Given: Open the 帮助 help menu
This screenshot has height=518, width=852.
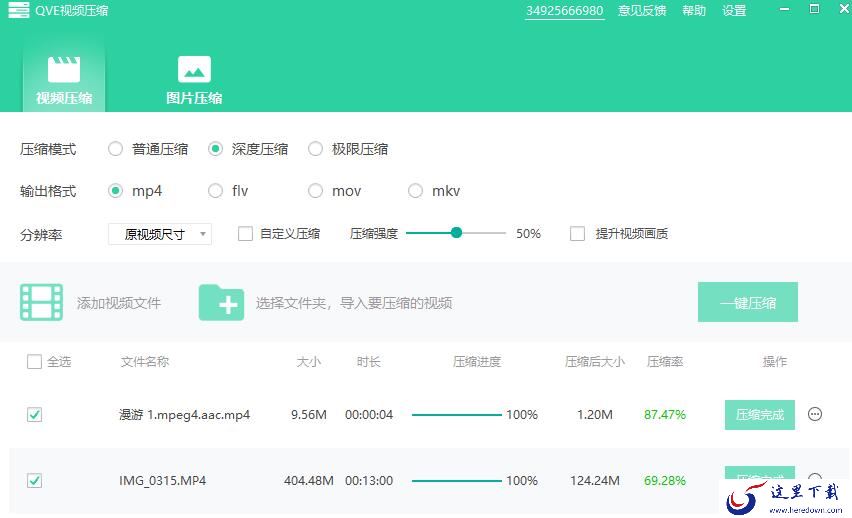Looking at the screenshot, I should [x=694, y=11].
